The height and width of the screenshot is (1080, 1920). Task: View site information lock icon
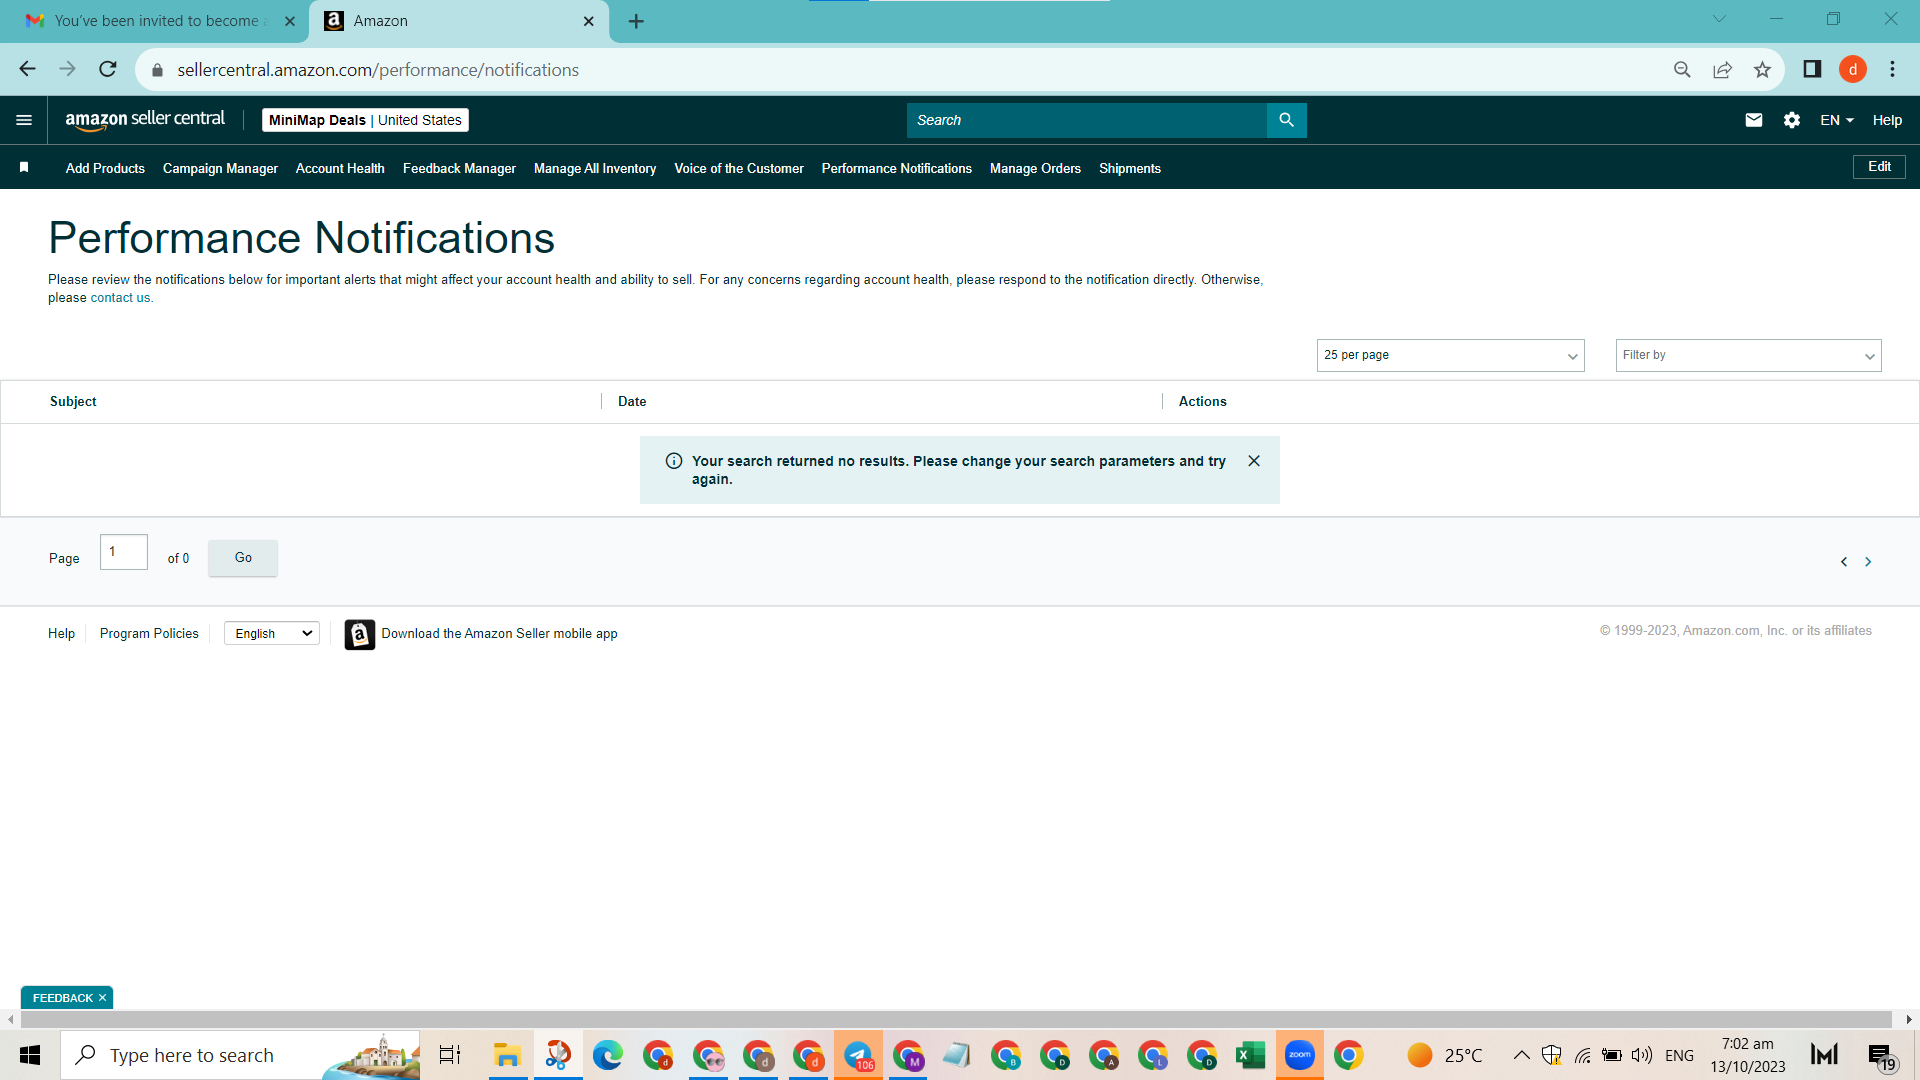point(157,70)
